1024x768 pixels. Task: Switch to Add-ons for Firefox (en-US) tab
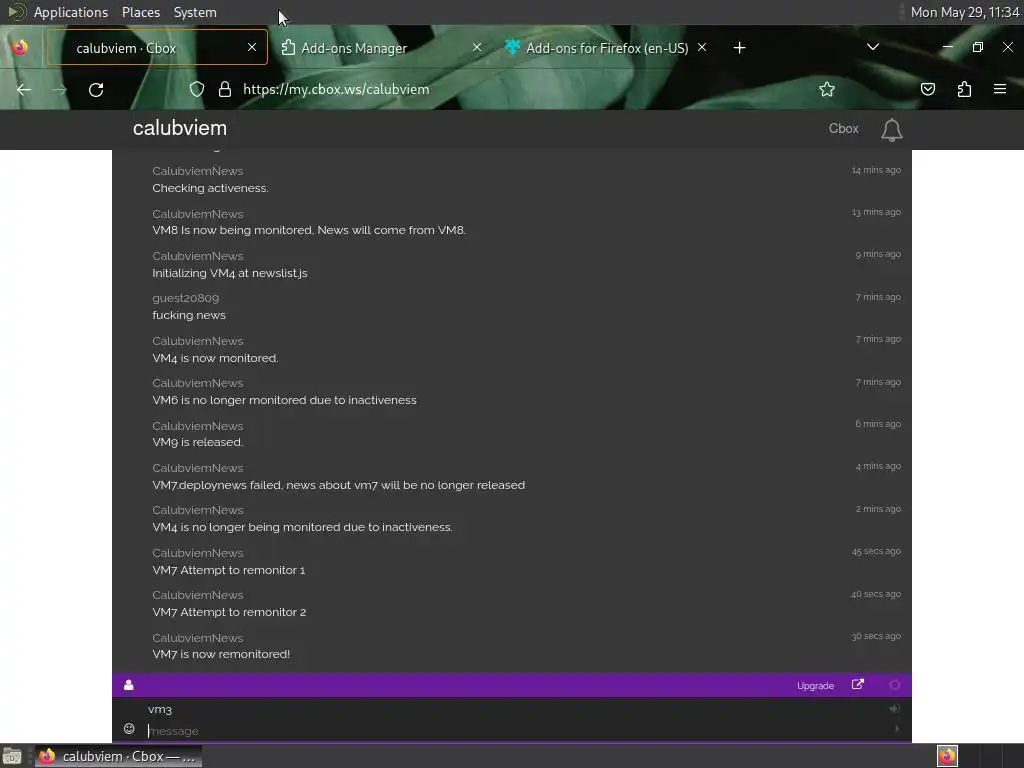coord(606,48)
